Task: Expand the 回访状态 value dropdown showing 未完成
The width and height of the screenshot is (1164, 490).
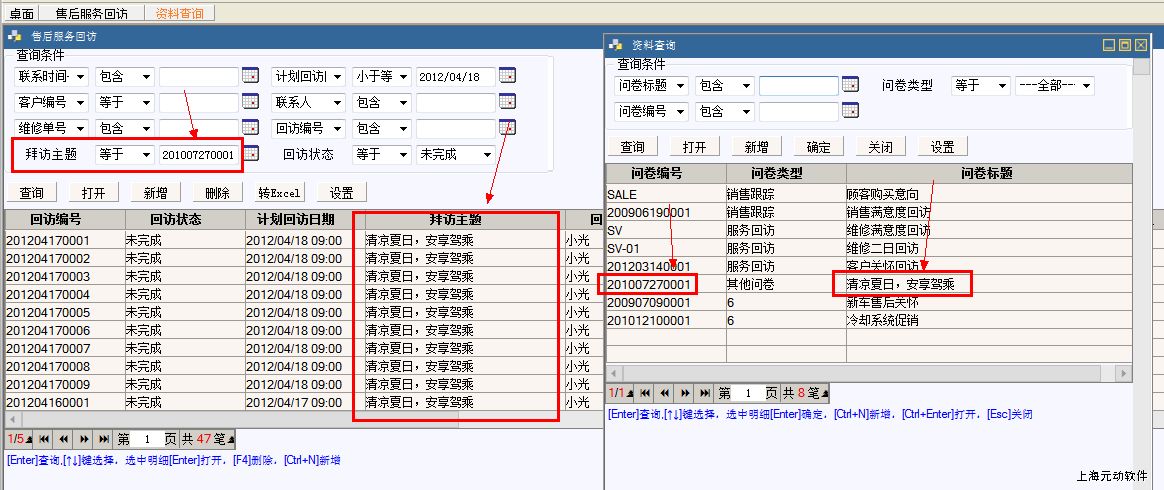Action: coord(487,155)
